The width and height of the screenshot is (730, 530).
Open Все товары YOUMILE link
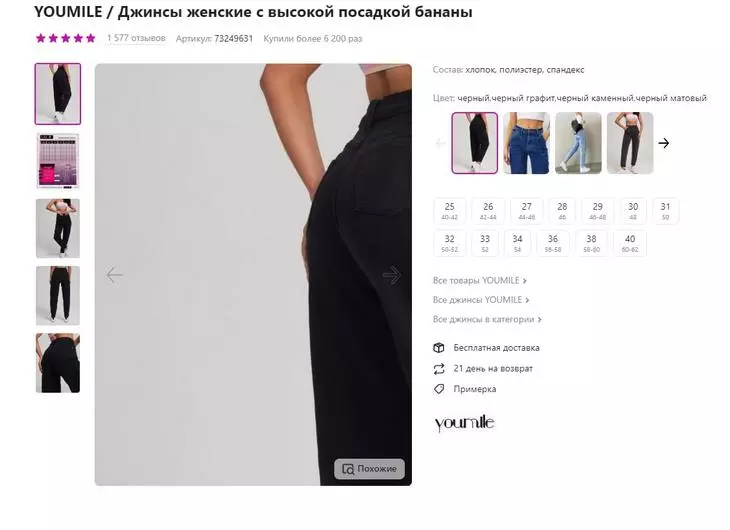pos(480,280)
